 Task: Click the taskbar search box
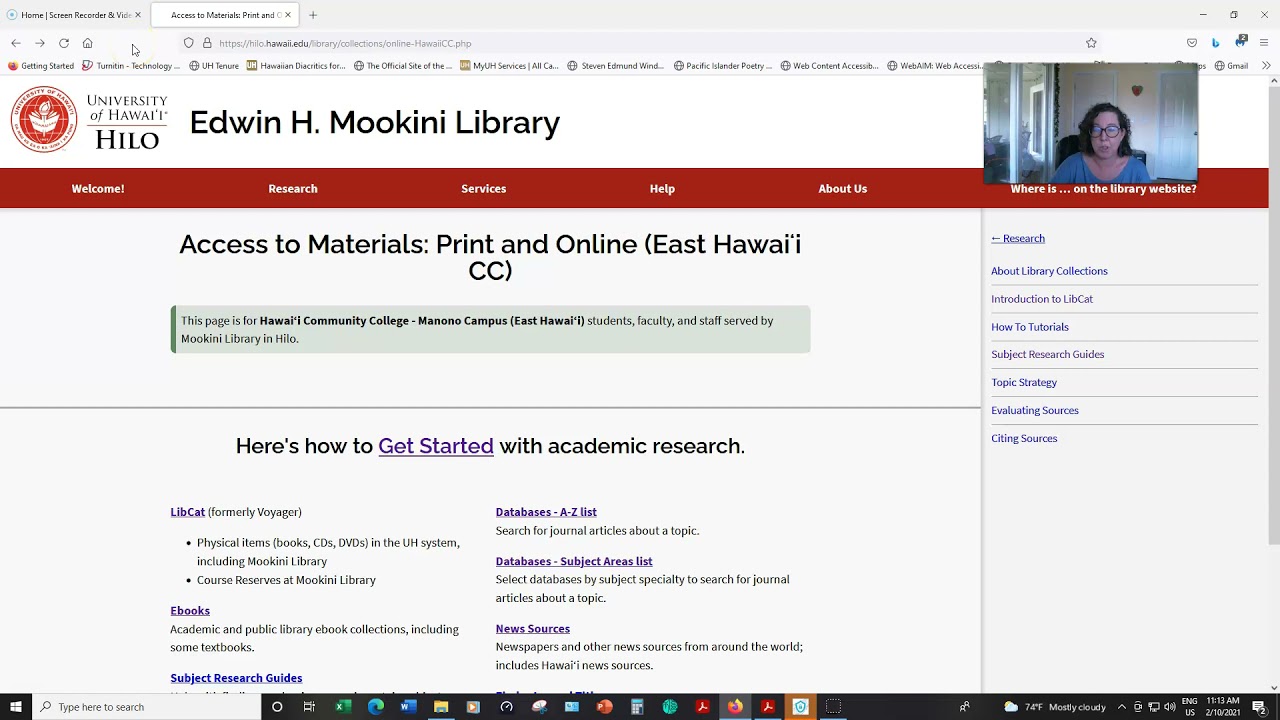[x=145, y=707]
